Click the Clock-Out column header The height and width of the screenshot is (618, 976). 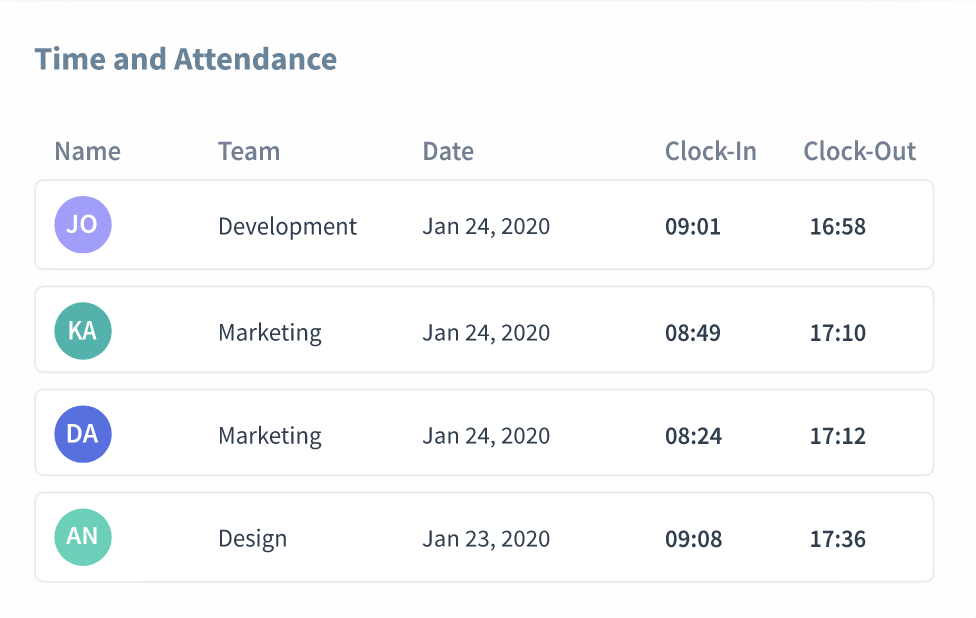860,151
